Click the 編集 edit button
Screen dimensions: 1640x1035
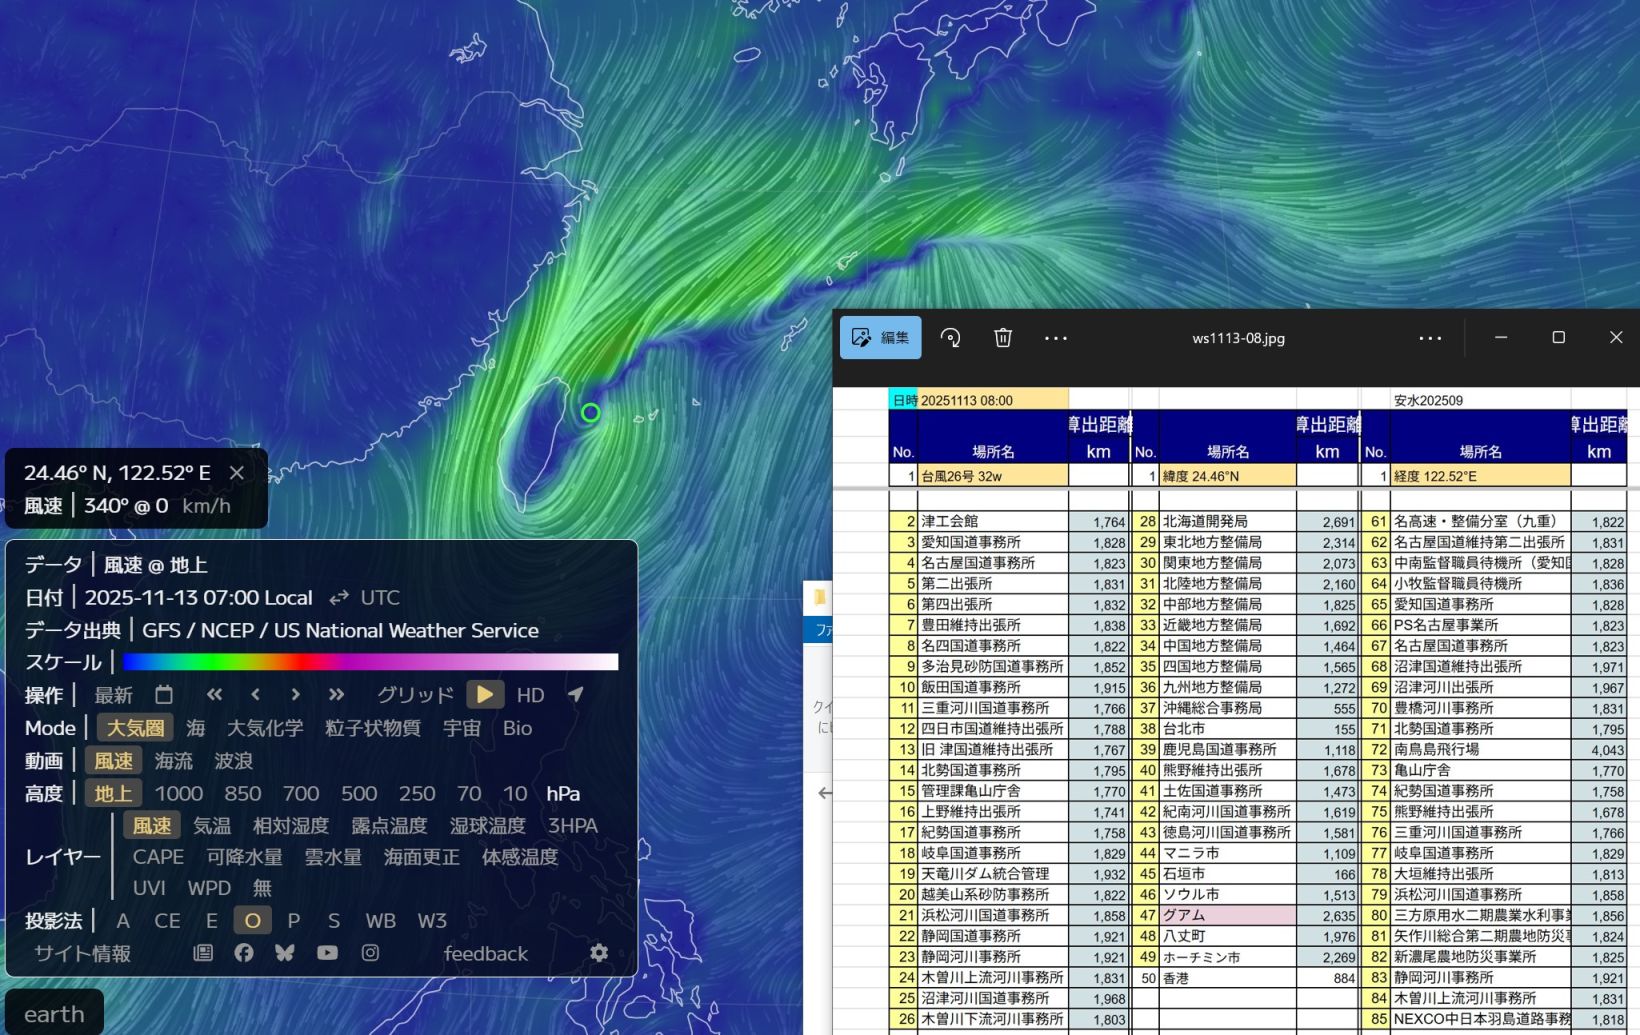click(880, 338)
